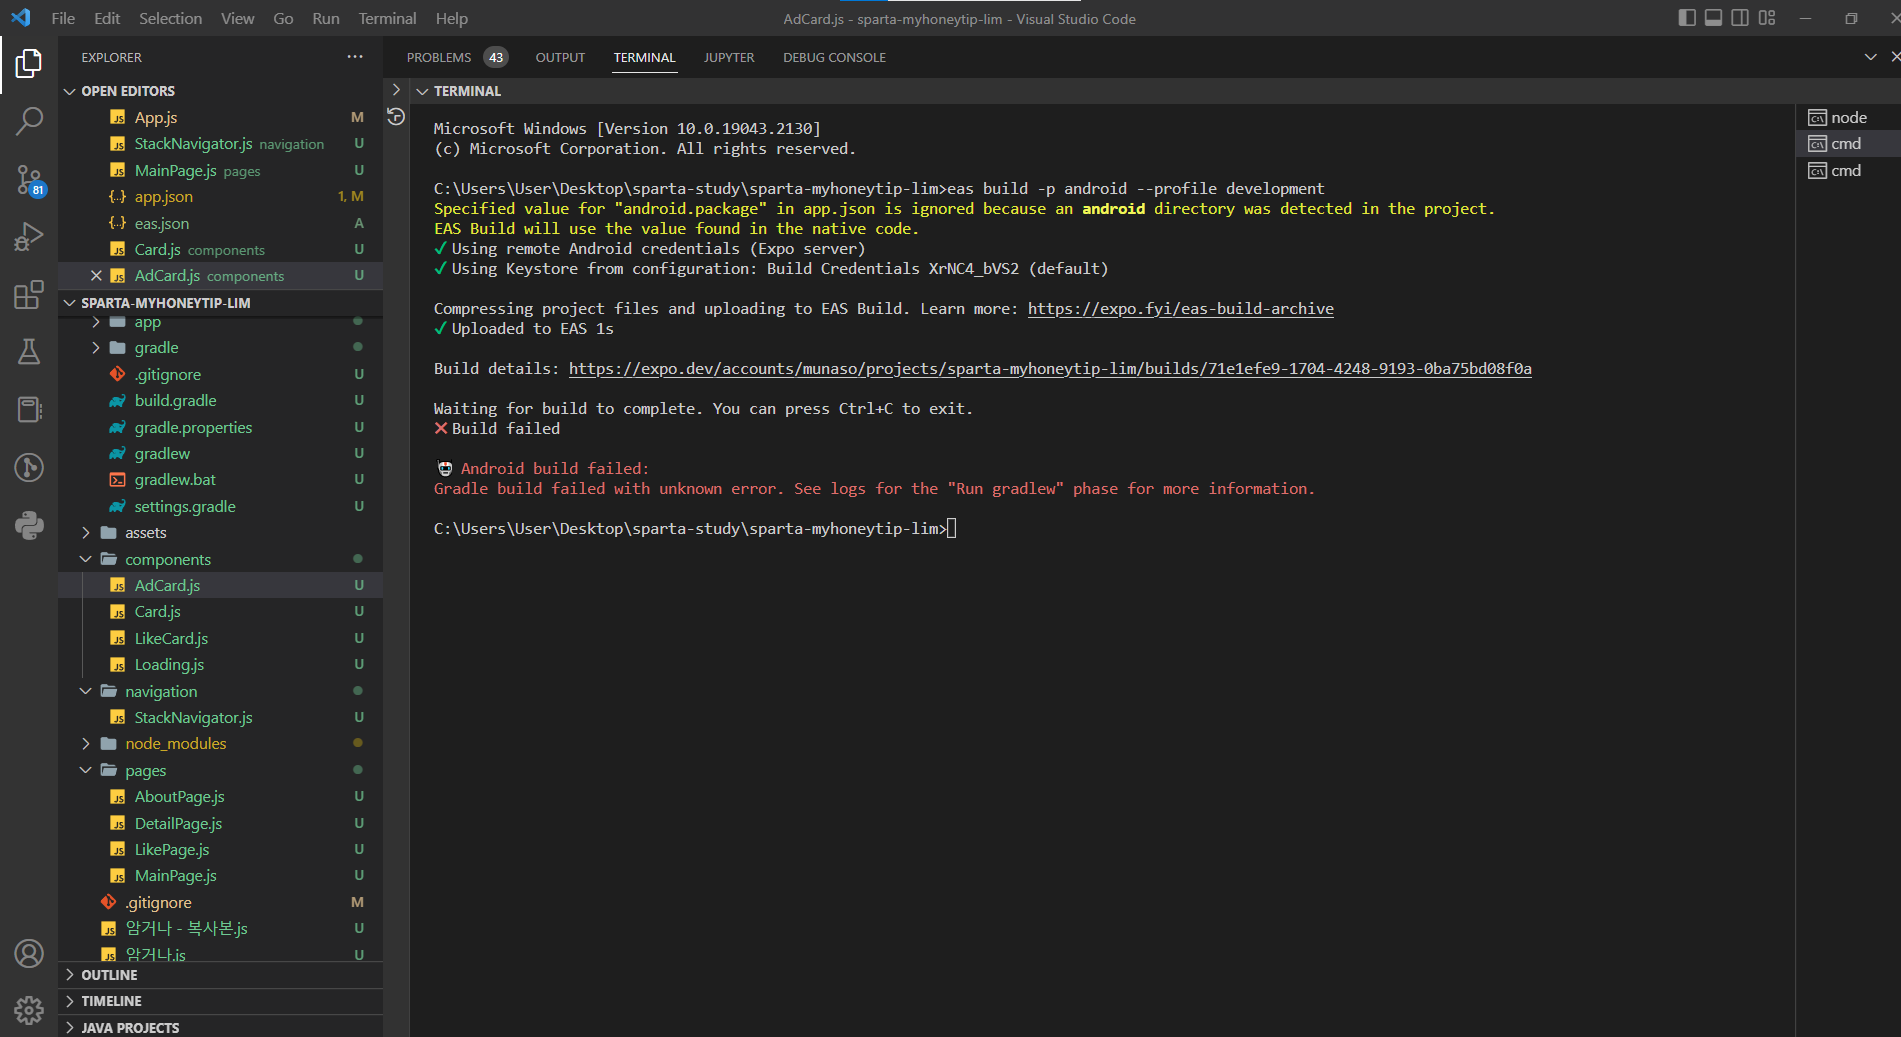Open the expo.fyi eas-build-archive link
The width and height of the screenshot is (1901, 1037).
pyautogui.click(x=1180, y=309)
